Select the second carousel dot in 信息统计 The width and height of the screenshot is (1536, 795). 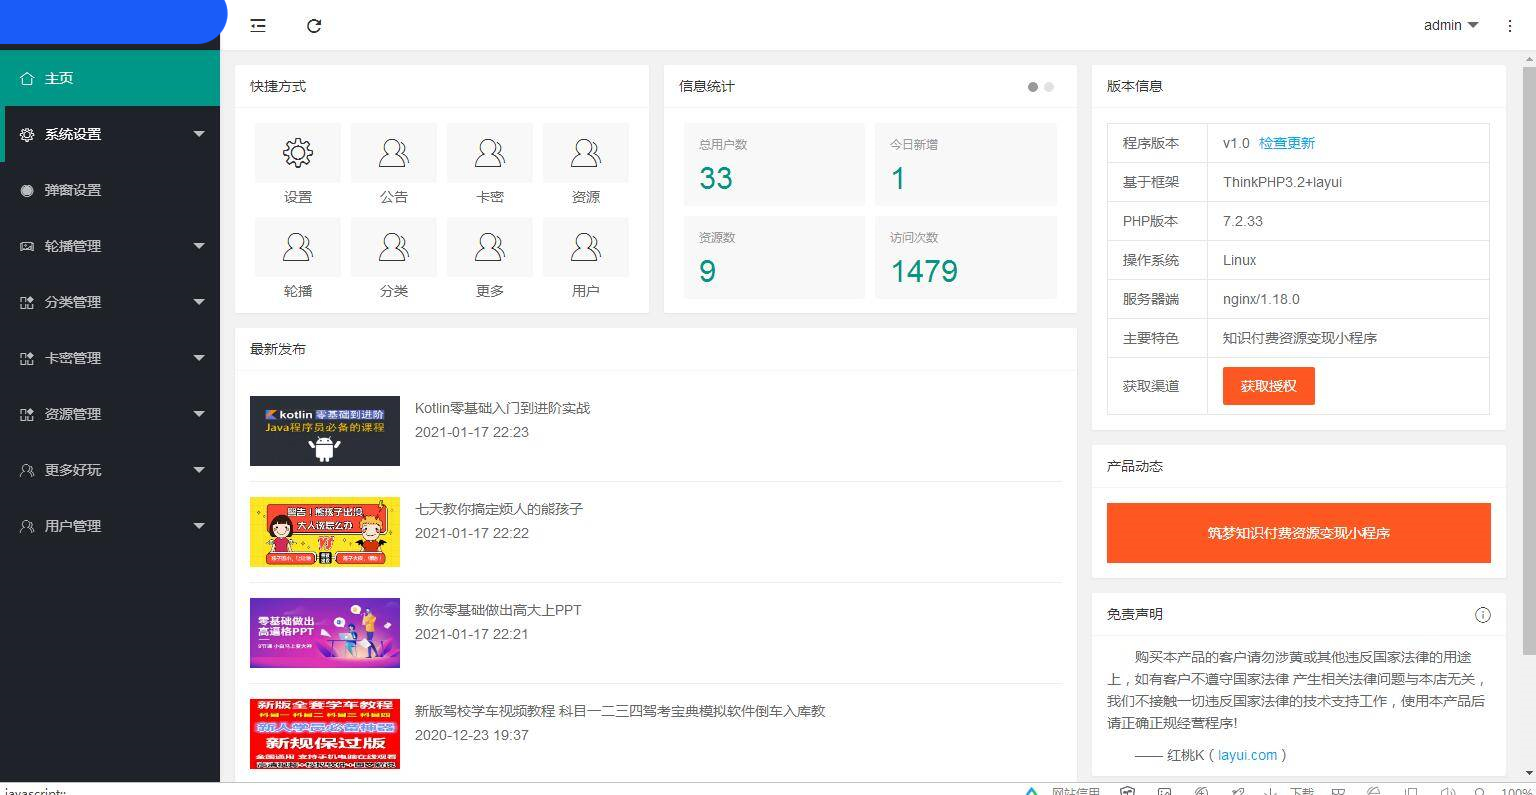click(1048, 87)
